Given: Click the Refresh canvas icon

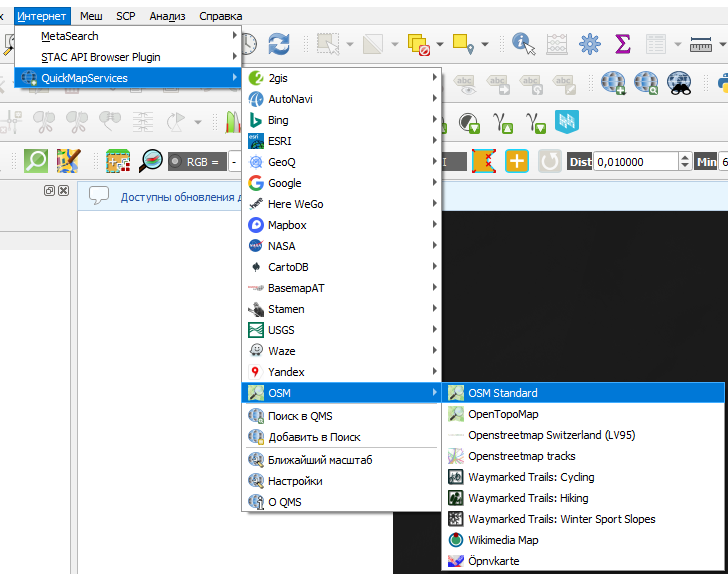Looking at the screenshot, I should [279, 44].
